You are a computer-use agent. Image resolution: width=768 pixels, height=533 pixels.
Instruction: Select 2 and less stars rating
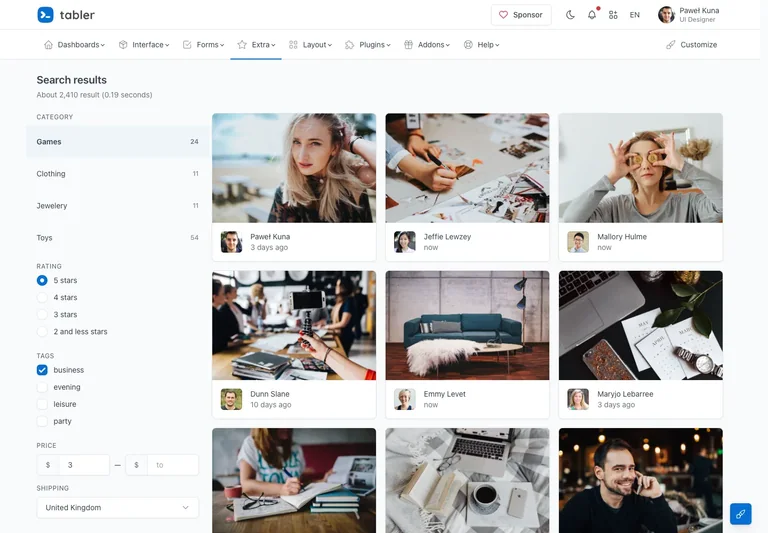(42, 332)
